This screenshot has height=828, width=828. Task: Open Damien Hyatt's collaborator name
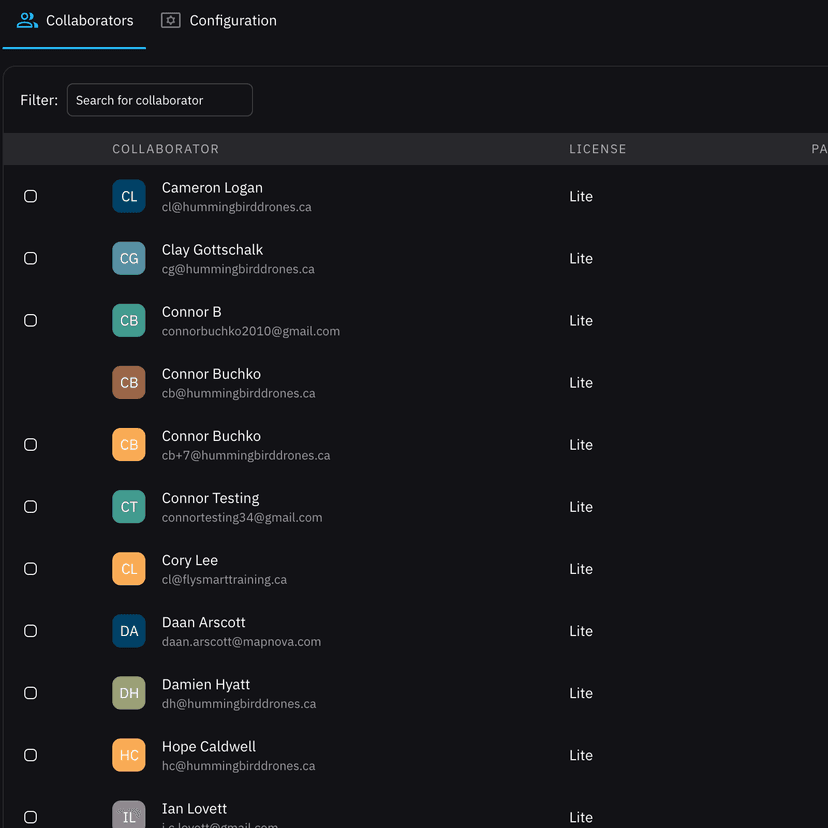tap(206, 685)
